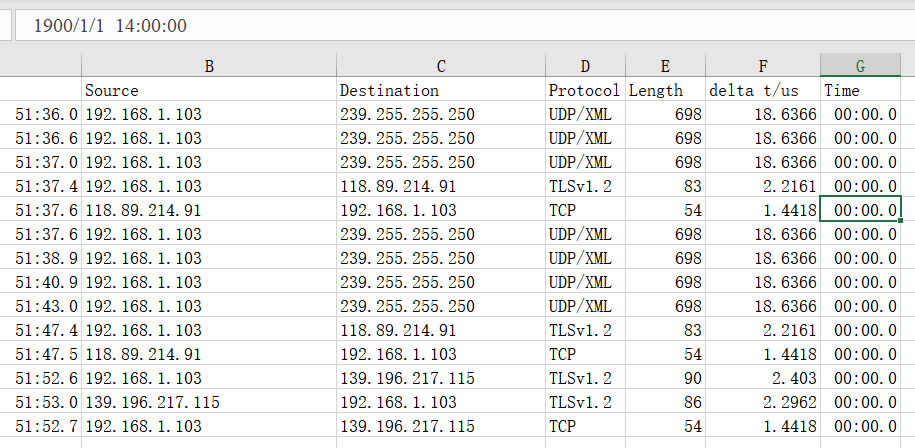Viewport: 915px width, 448px height.
Task: Click source 192.168.1.103 in the 51:36.0 row
Action: point(209,114)
